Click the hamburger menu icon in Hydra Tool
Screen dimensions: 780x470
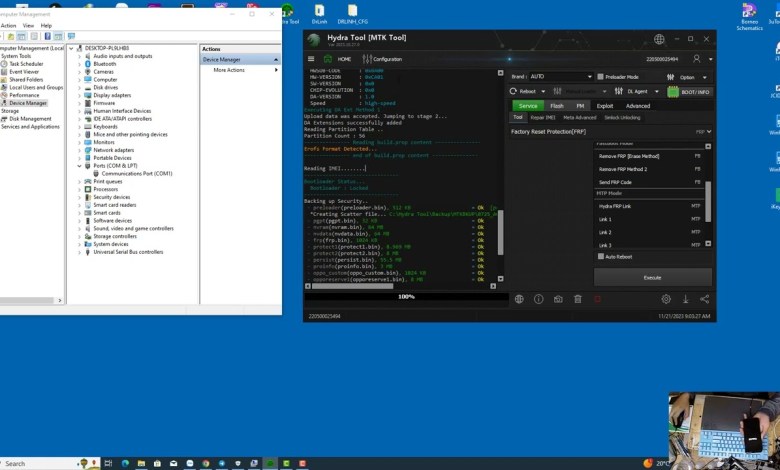pyautogui.click(x=312, y=59)
